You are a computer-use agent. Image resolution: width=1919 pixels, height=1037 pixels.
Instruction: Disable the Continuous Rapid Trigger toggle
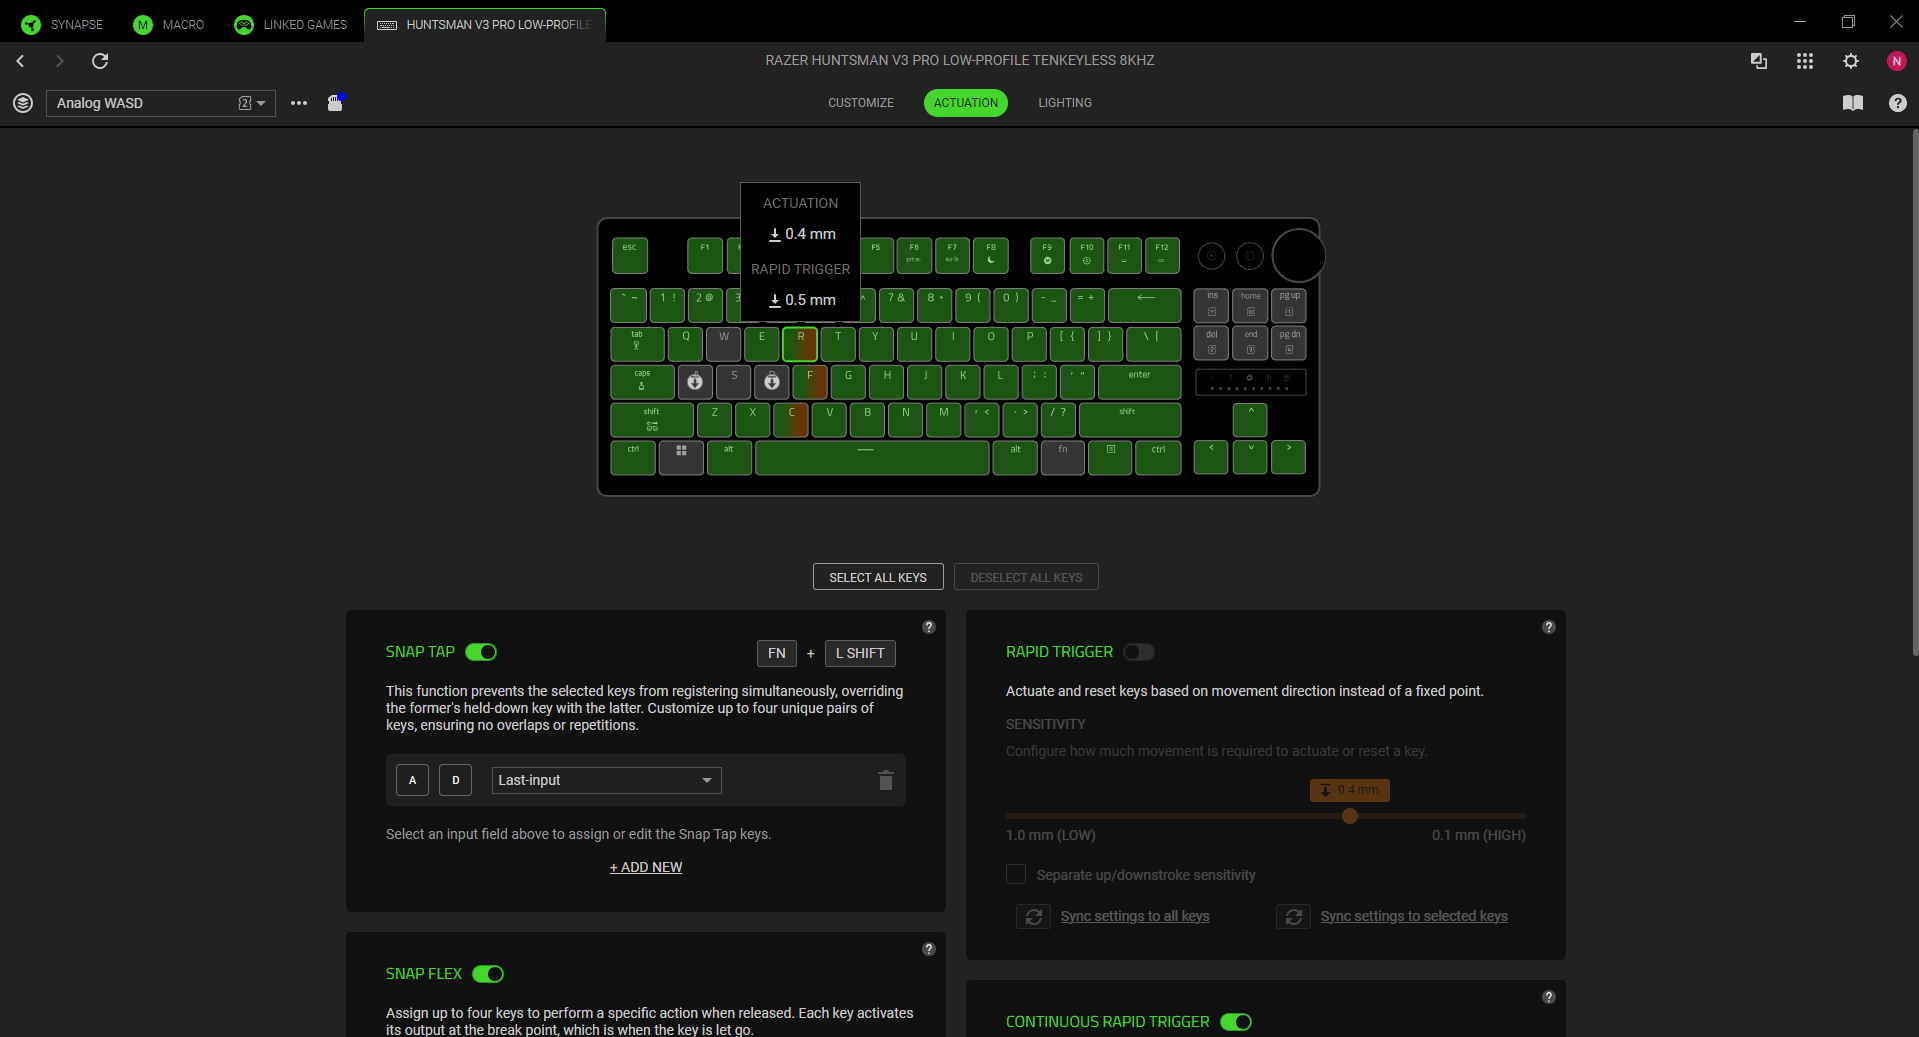pos(1236,1022)
